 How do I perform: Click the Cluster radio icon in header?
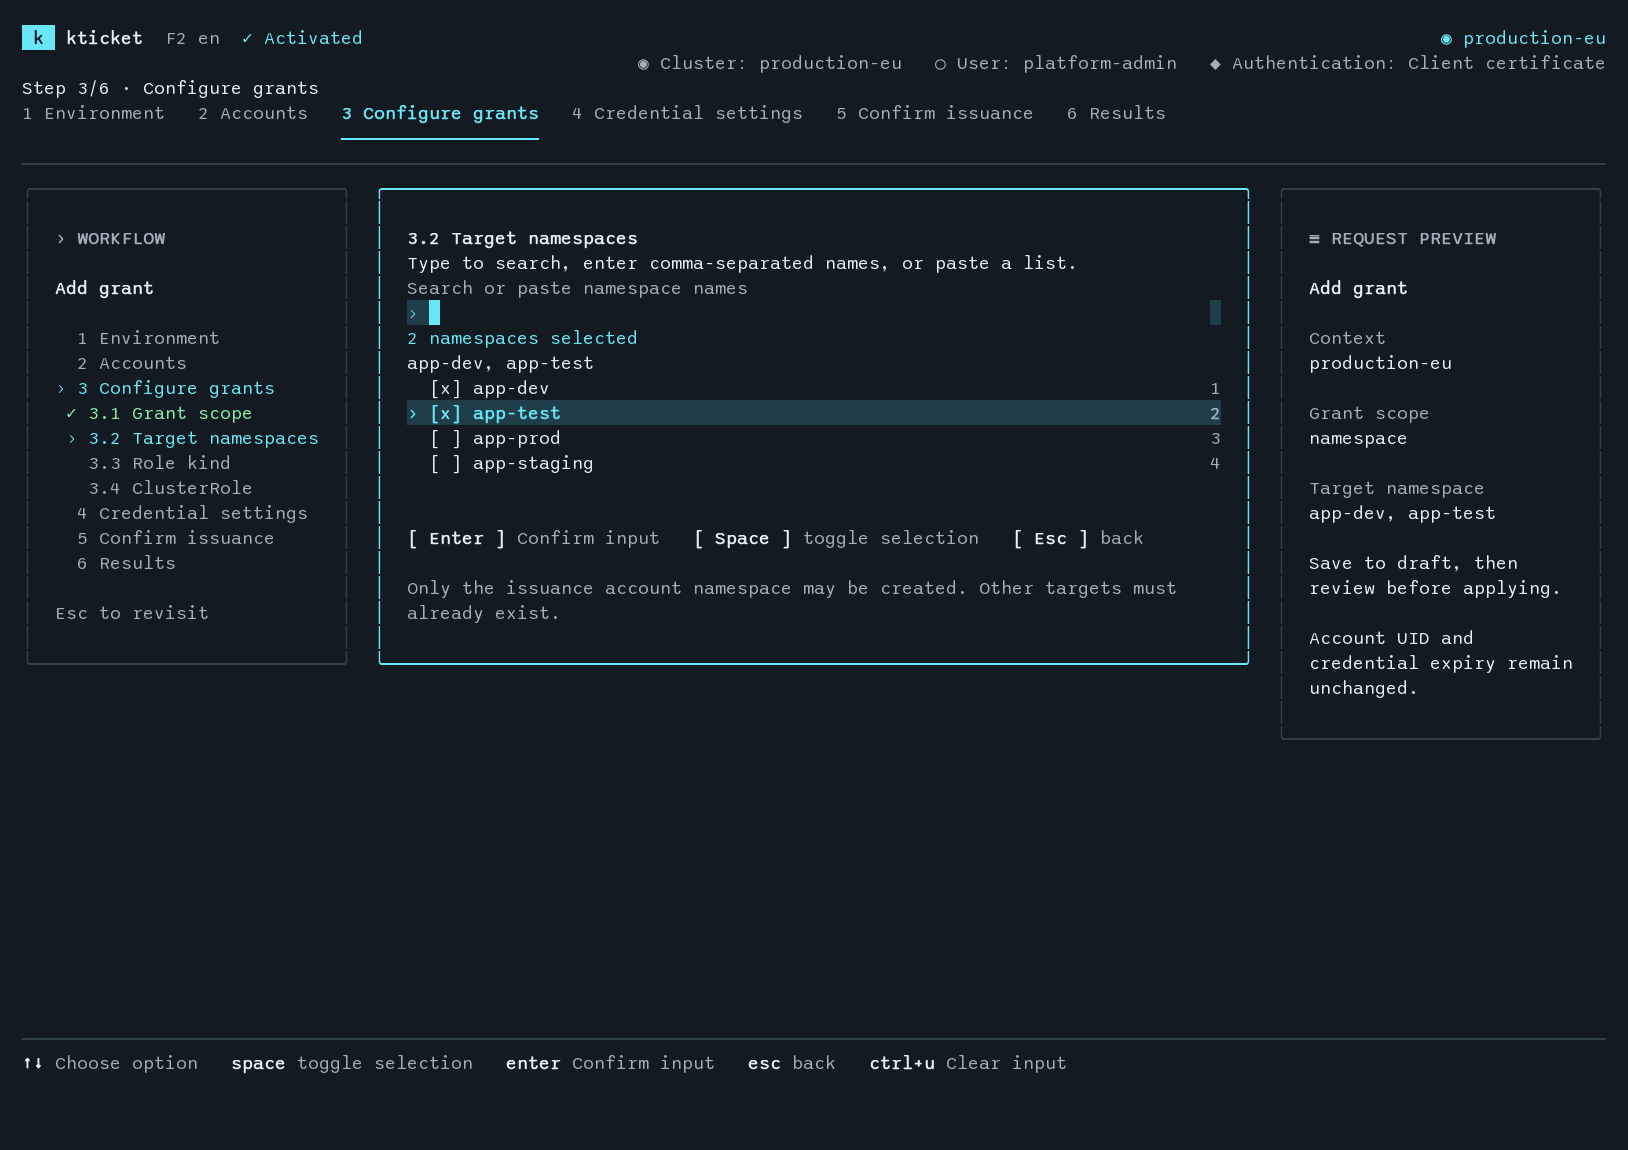[643, 64]
